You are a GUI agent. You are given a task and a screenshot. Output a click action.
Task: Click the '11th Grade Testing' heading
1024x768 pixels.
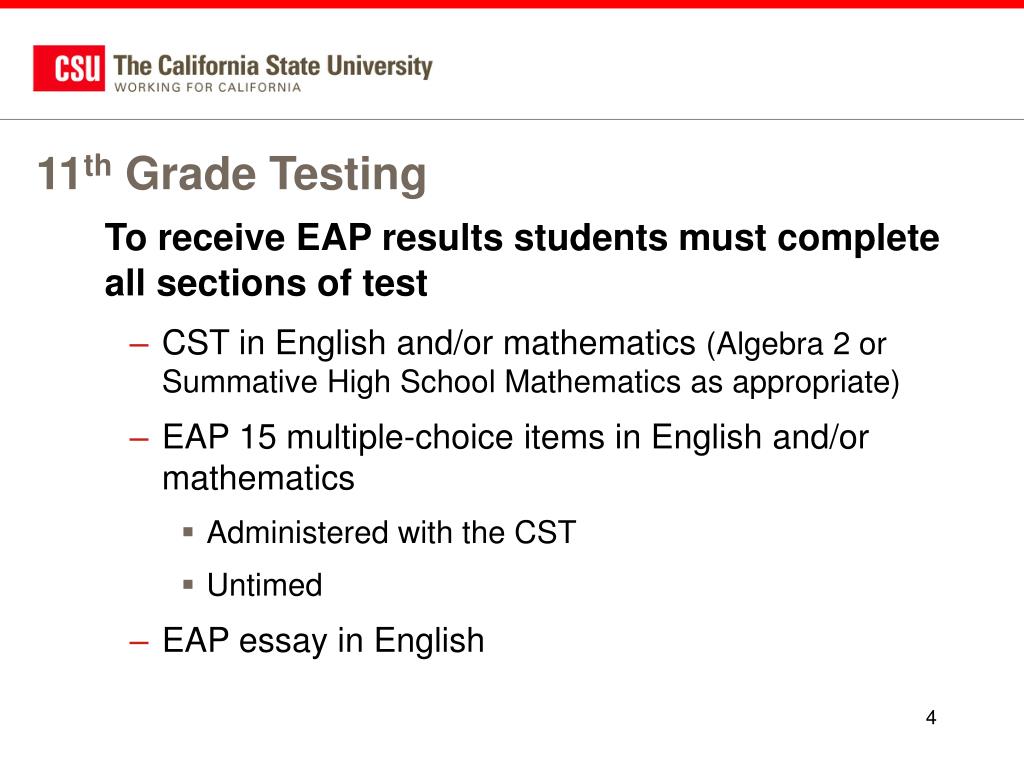[x=232, y=174]
